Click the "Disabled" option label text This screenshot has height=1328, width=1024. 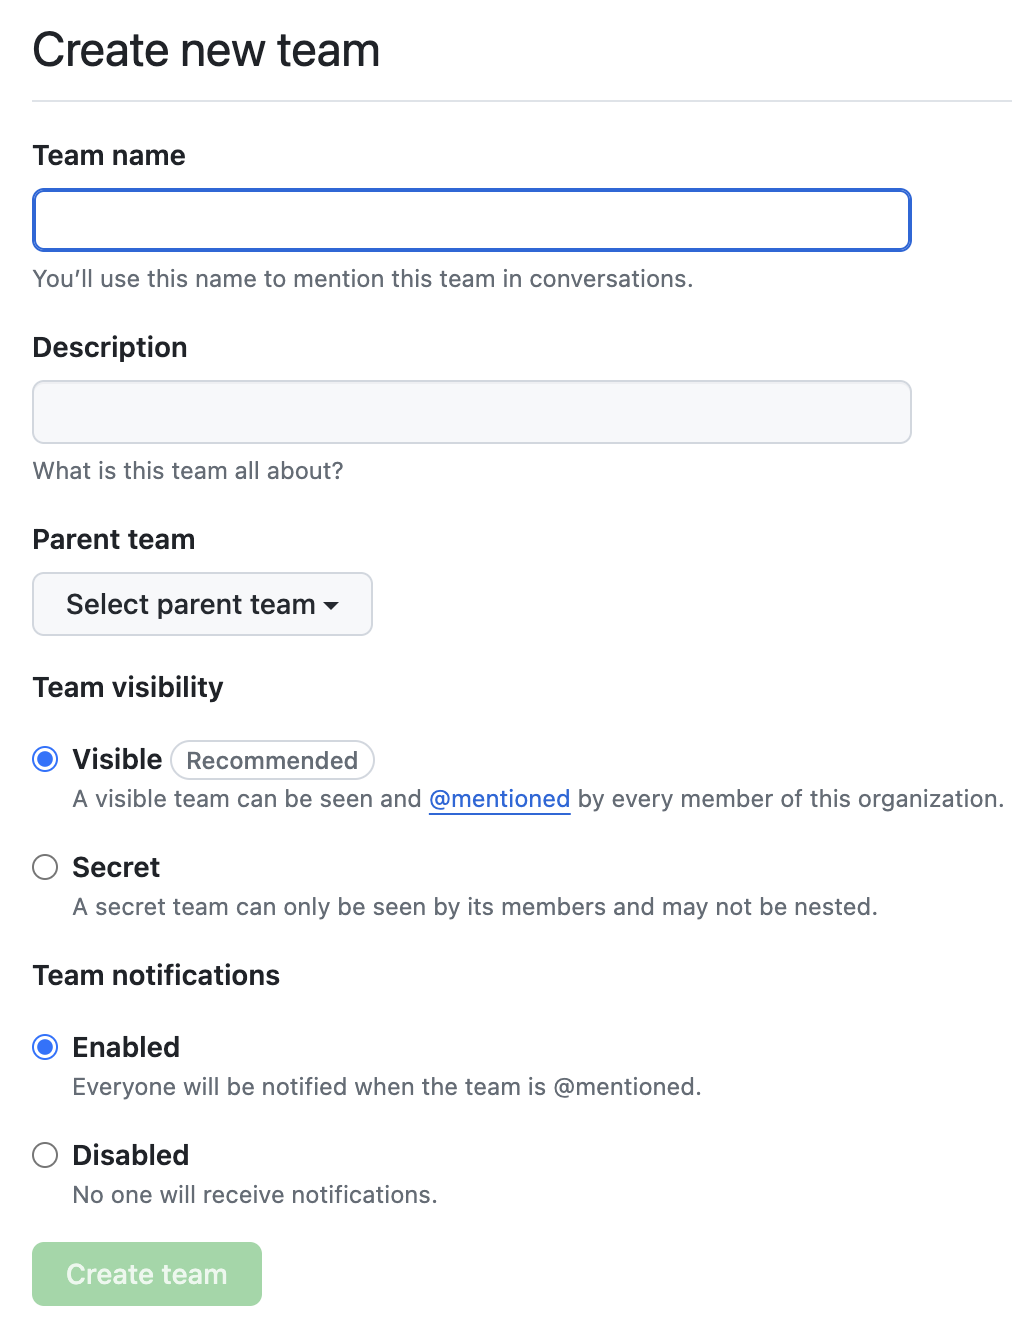pyautogui.click(x=131, y=1155)
